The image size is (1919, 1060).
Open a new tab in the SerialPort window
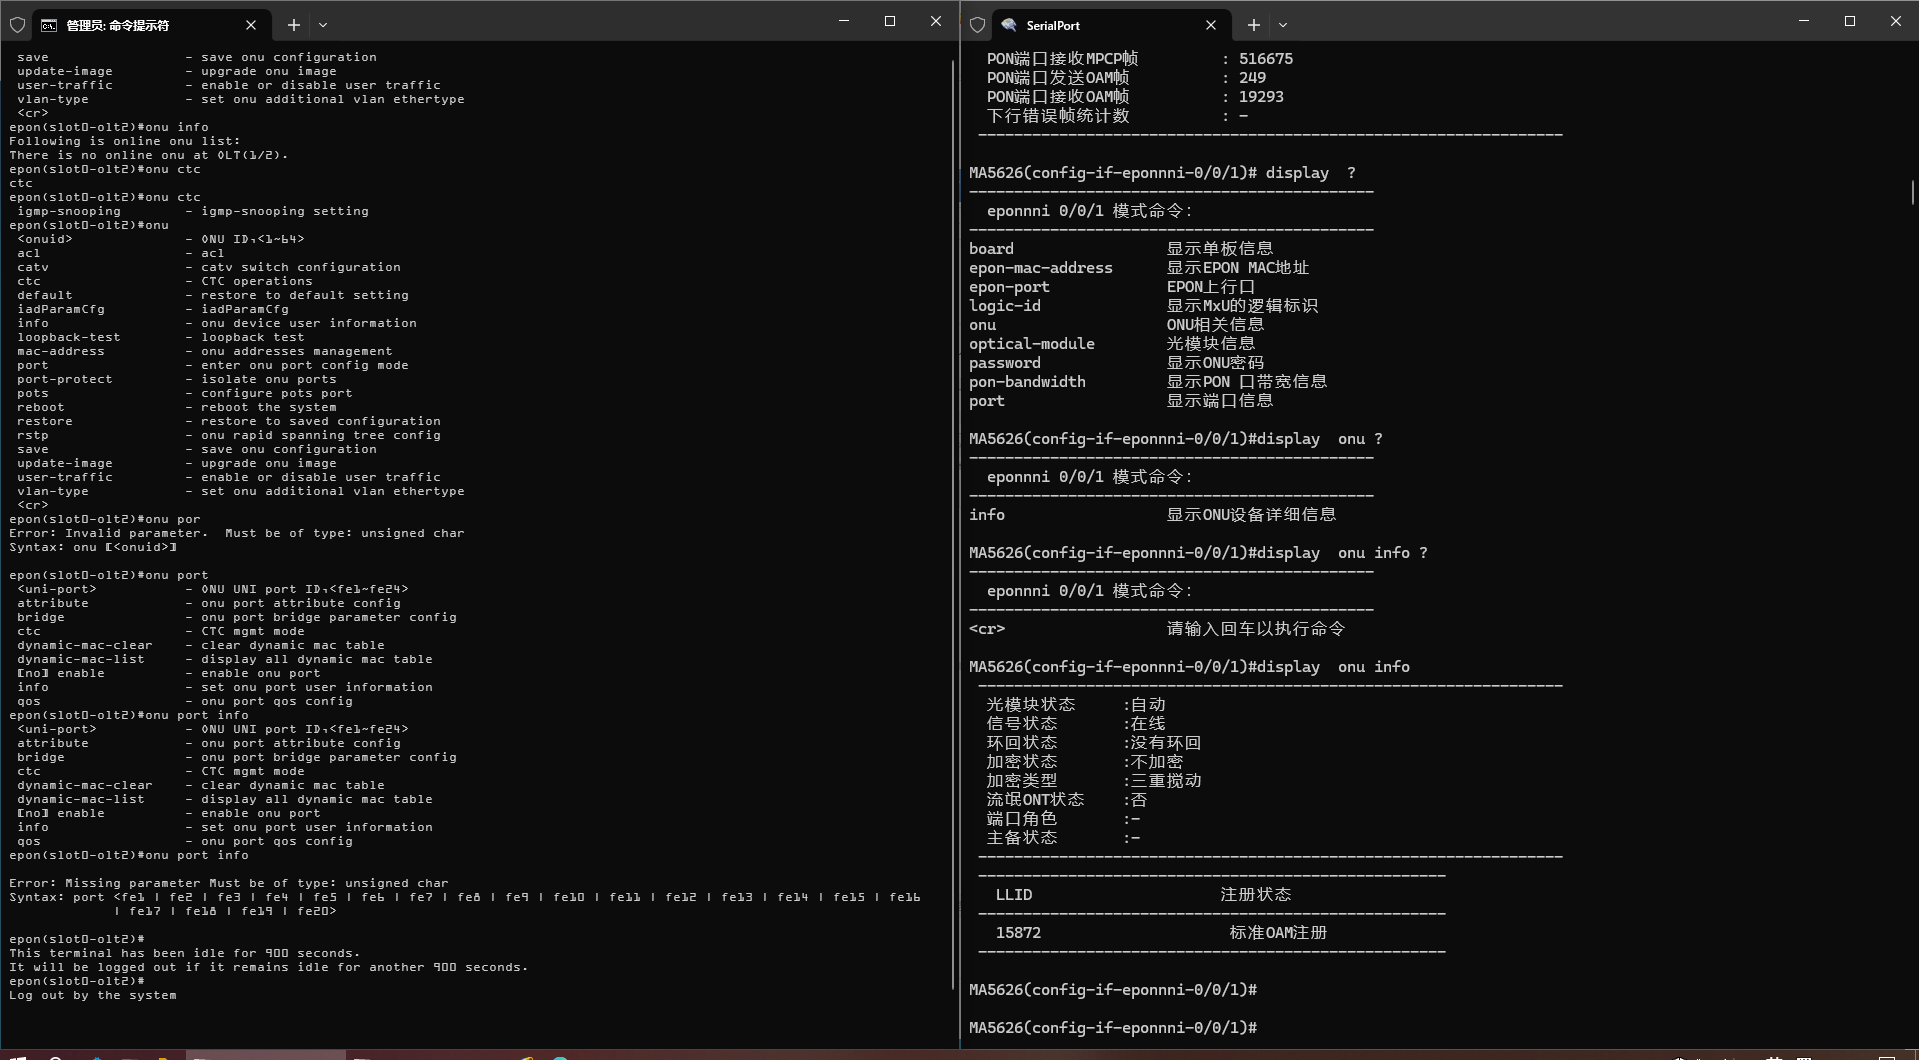[x=1253, y=25]
